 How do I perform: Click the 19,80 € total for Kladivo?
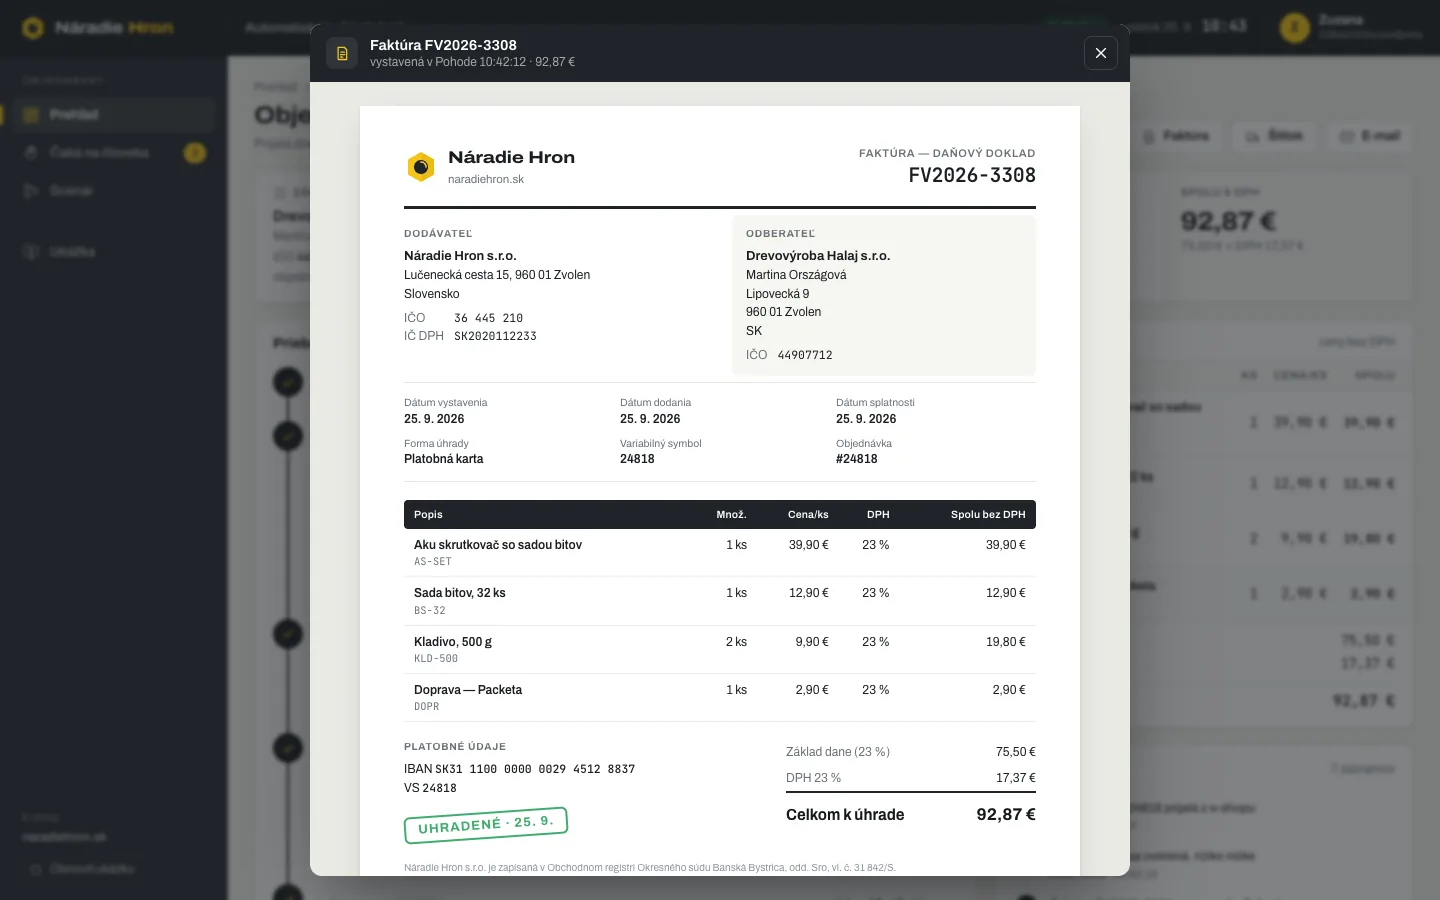[1006, 642]
